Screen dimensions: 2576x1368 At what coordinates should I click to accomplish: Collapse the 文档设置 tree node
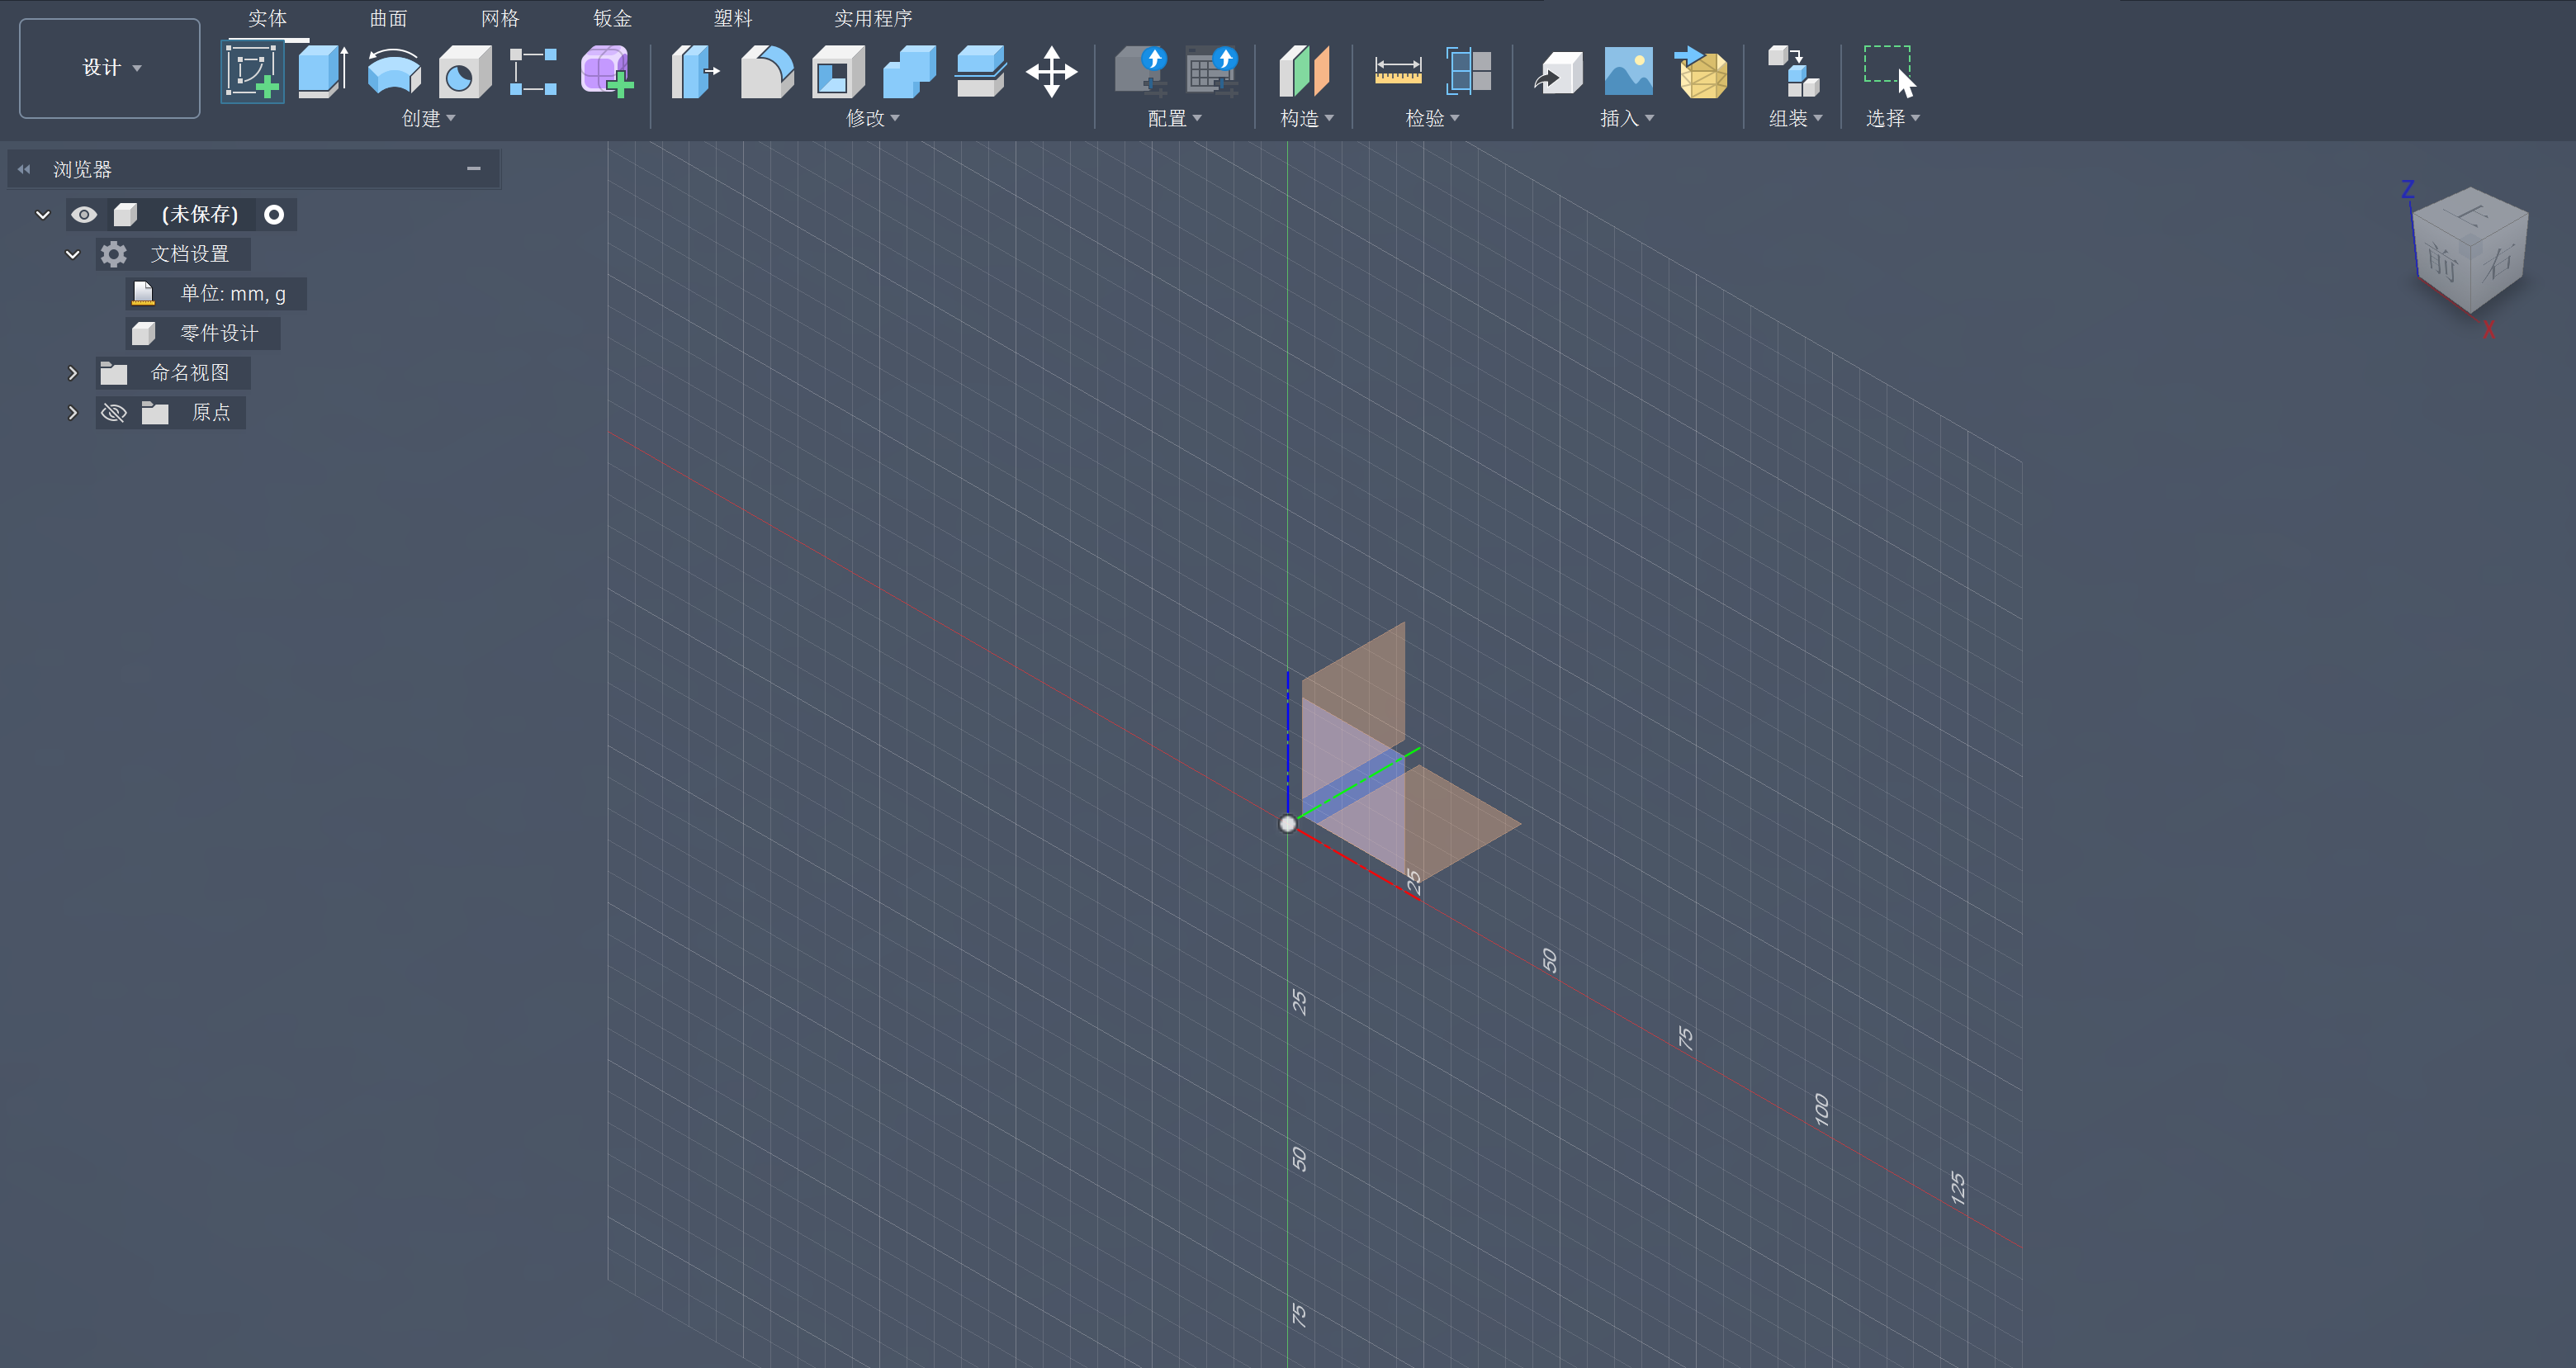click(73, 254)
